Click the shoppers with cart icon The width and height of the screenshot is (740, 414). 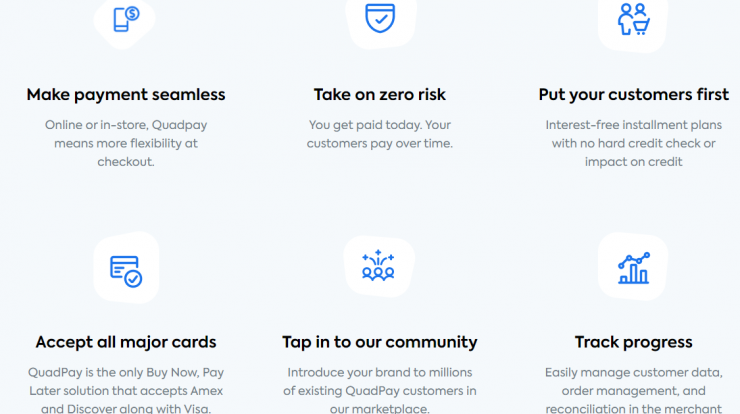coord(634,19)
